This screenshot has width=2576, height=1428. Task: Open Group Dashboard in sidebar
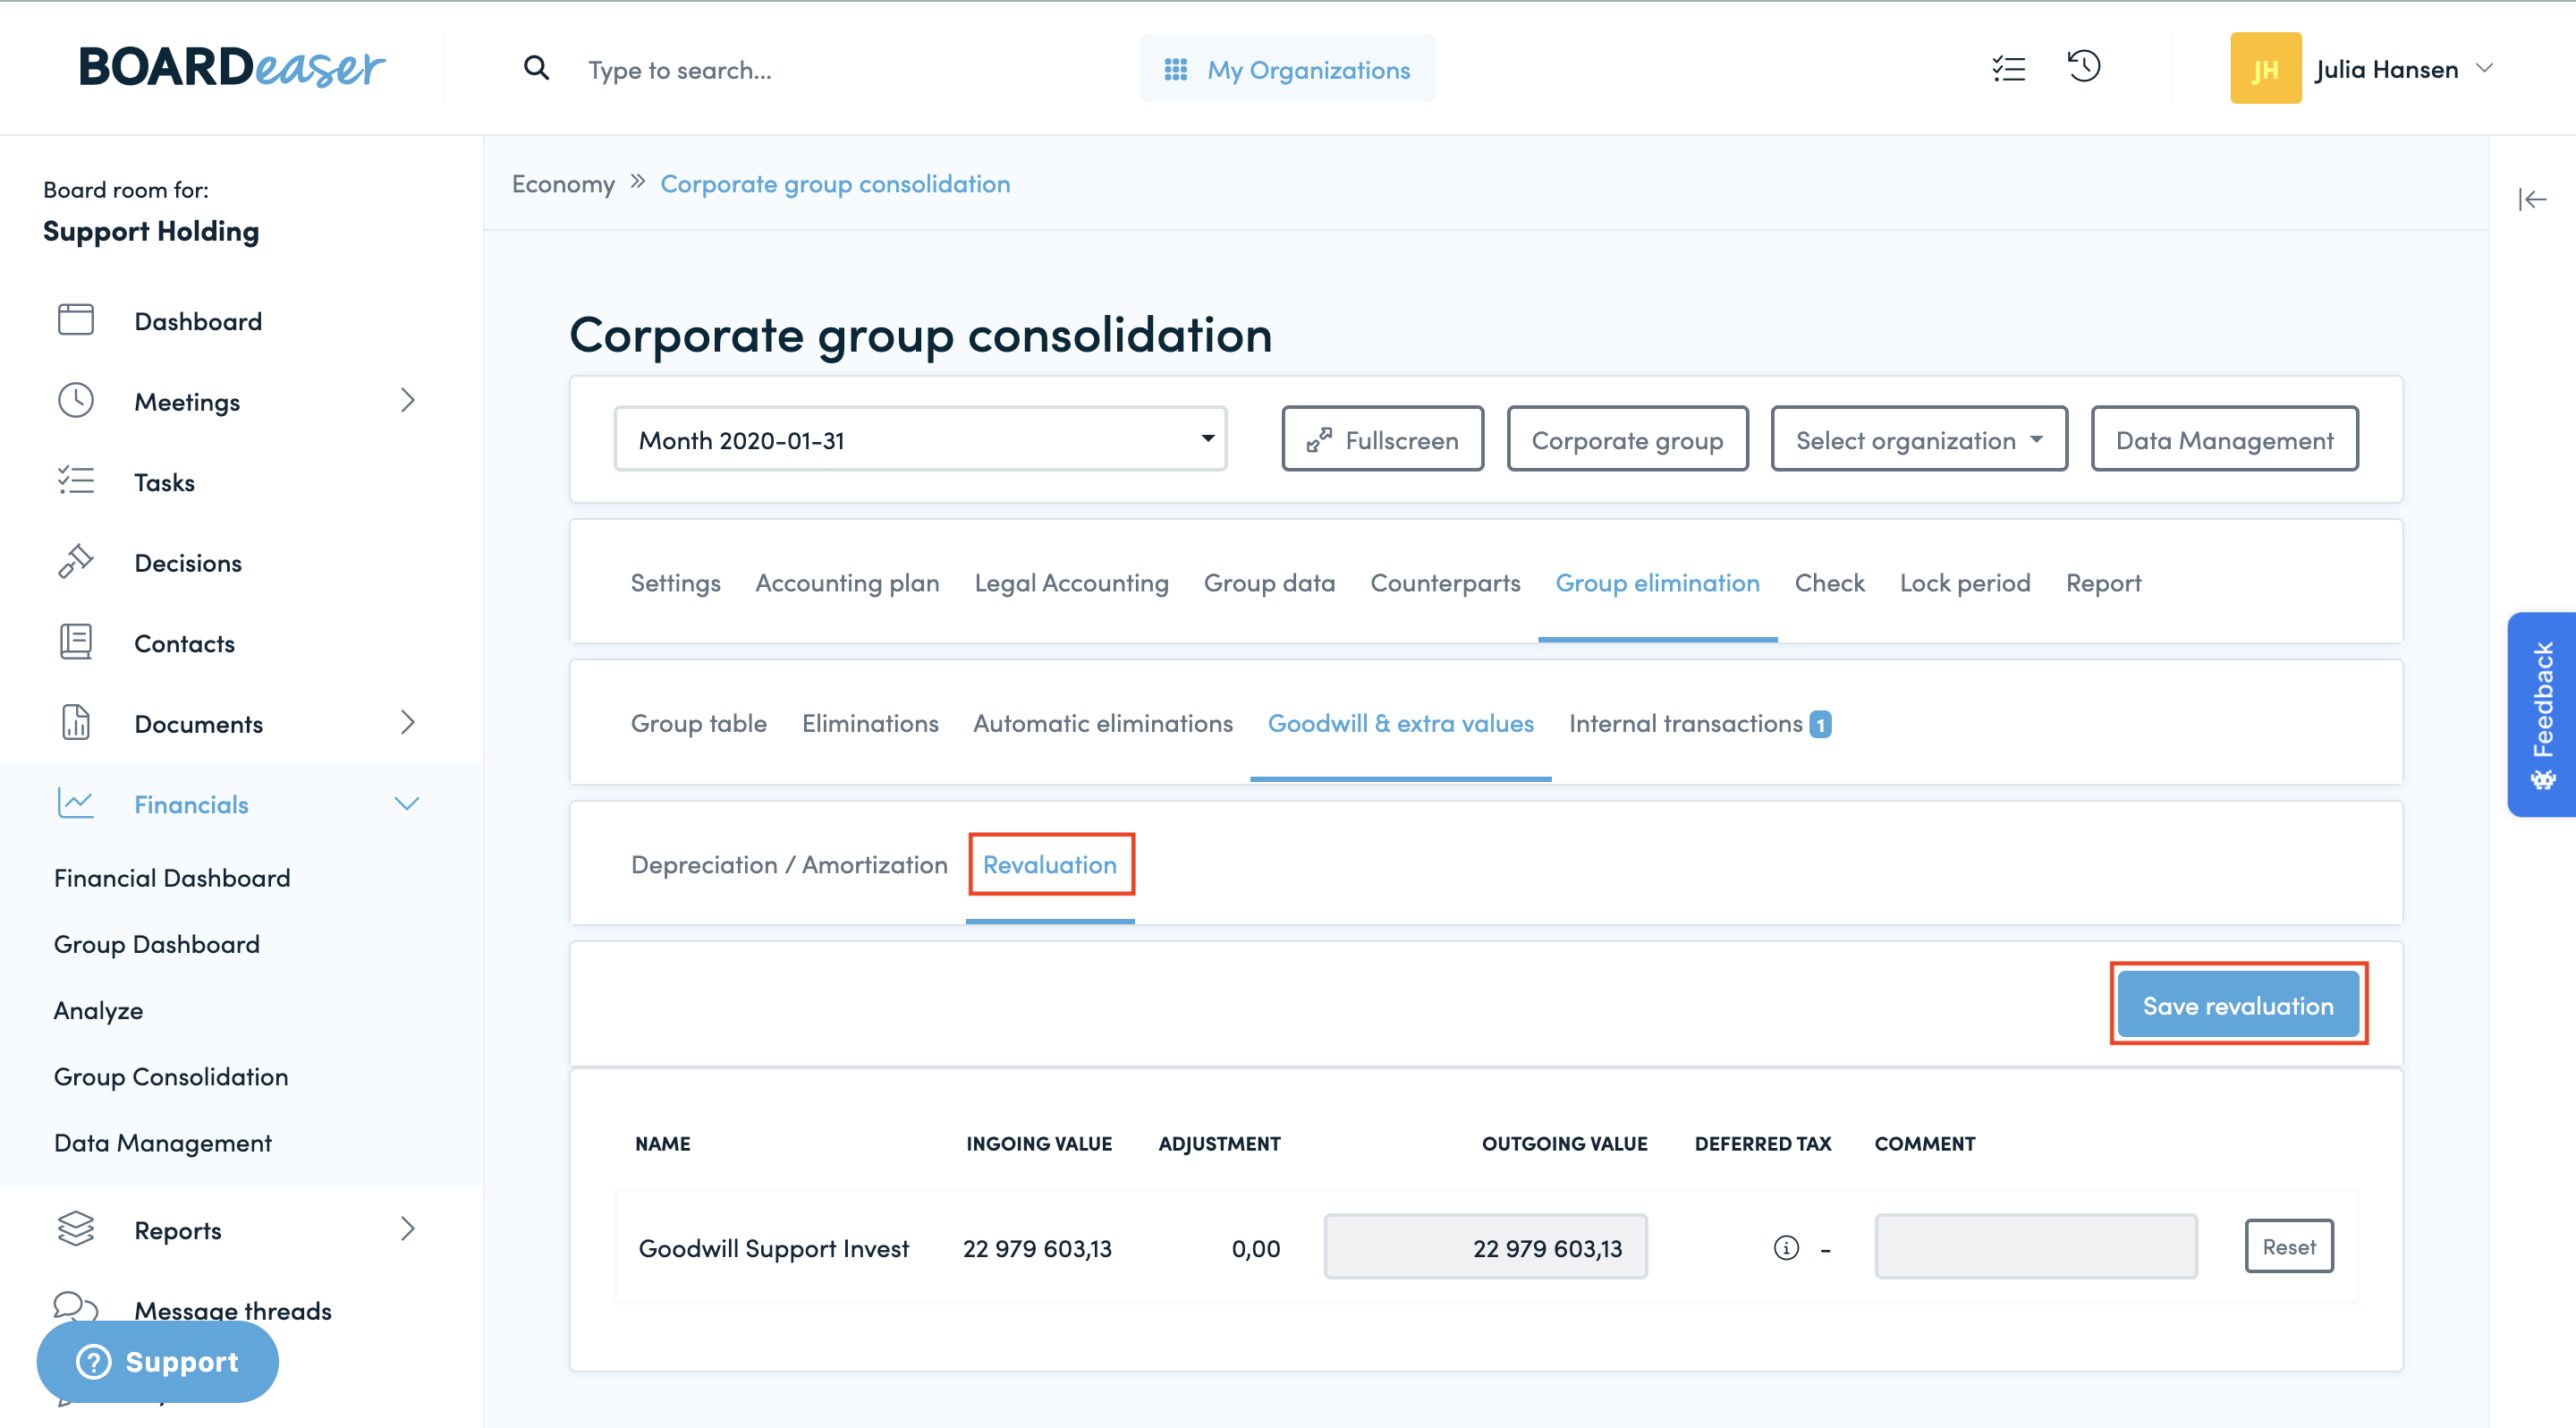[x=157, y=944]
